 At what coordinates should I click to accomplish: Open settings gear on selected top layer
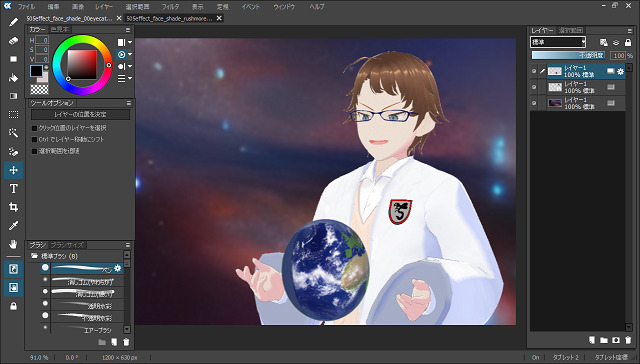pyautogui.click(x=620, y=71)
